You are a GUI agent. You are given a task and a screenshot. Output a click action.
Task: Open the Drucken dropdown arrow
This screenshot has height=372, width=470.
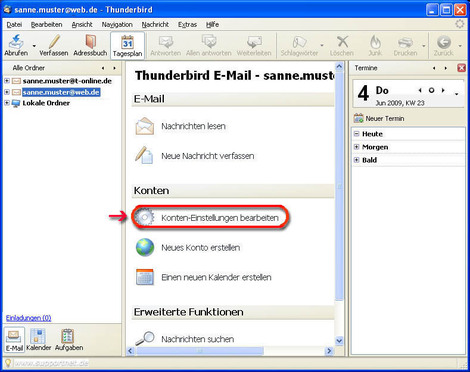(423, 45)
